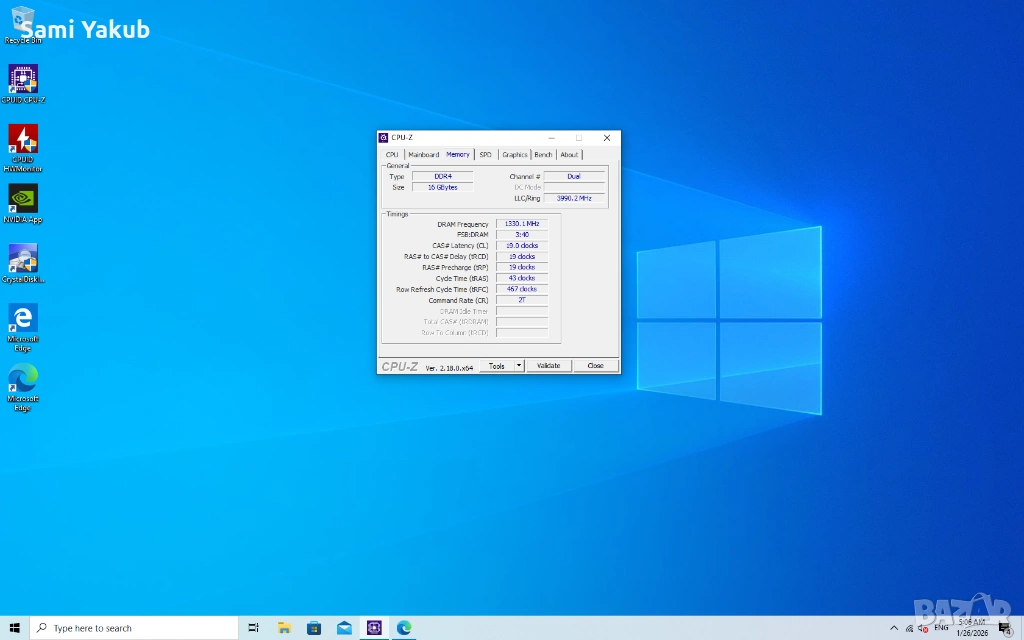1024x640 pixels.
Task: Click the Validate button
Action: [548, 366]
